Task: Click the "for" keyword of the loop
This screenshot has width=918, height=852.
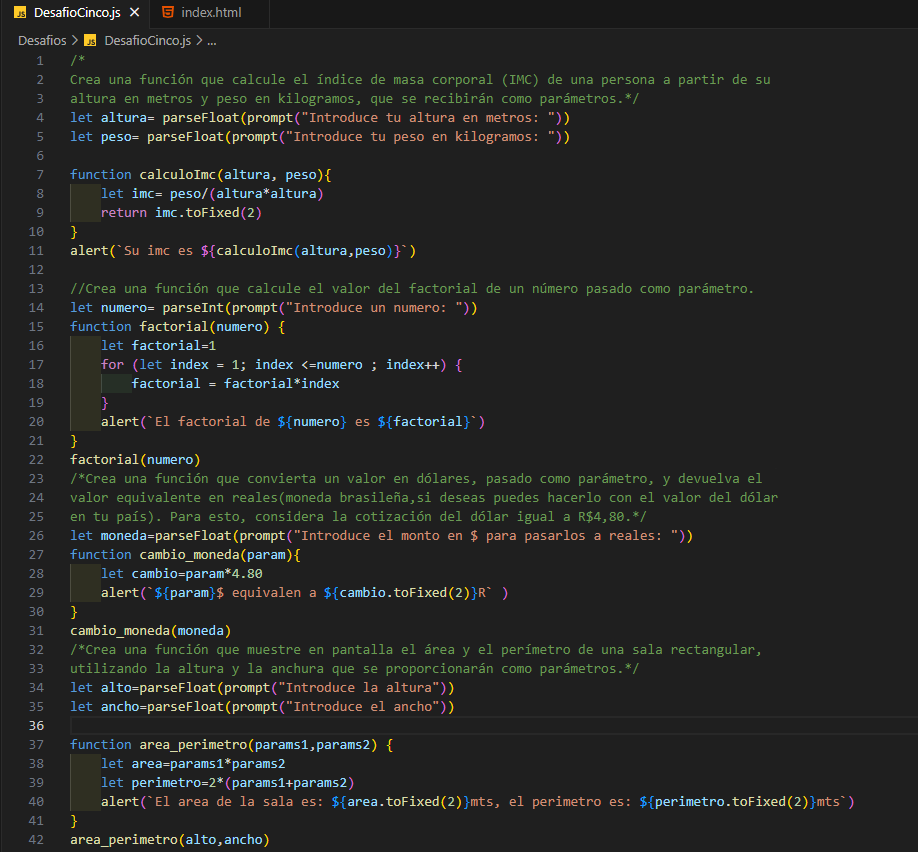Action: click(112, 365)
